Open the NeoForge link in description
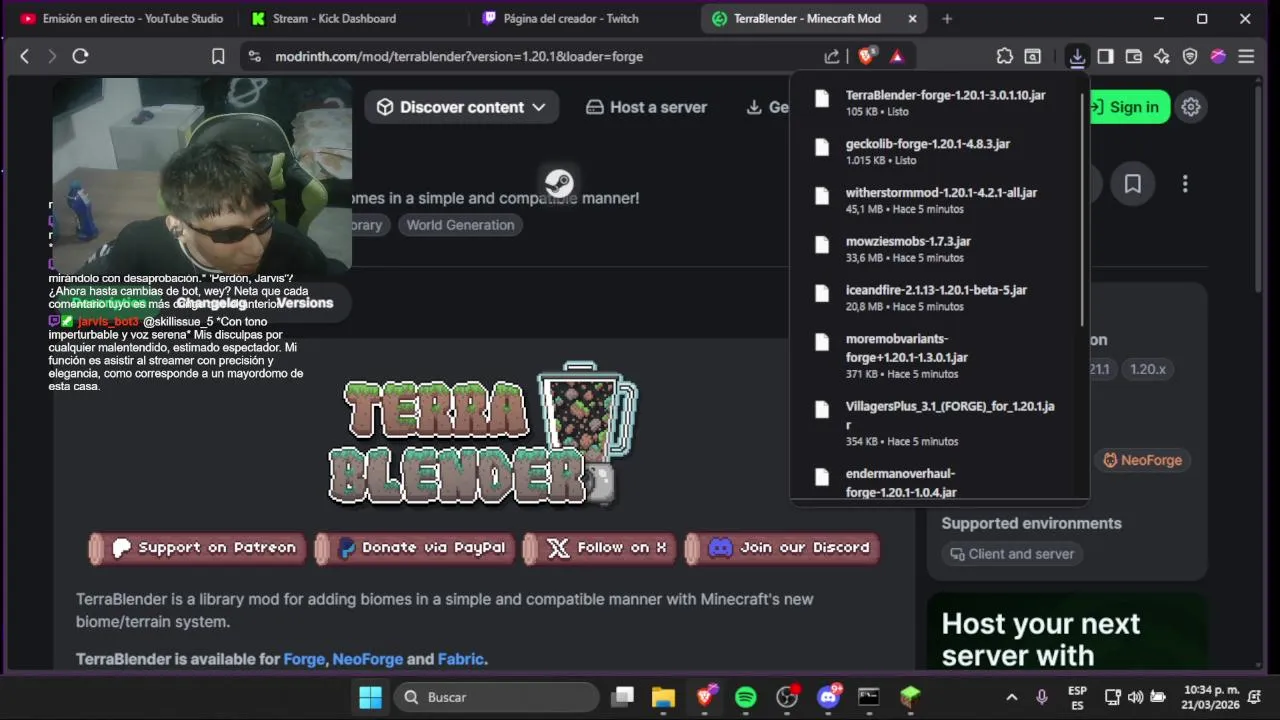 (x=368, y=659)
